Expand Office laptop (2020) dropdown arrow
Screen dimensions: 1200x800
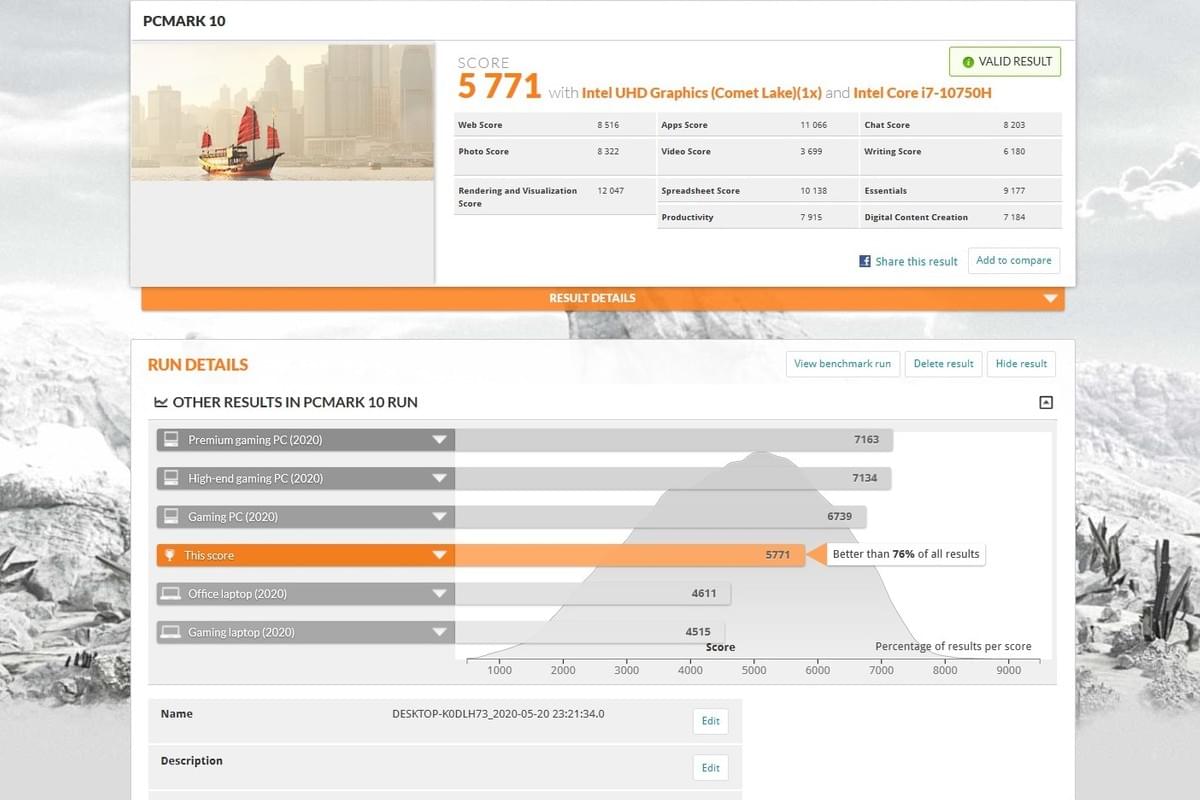click(x=438, y=594)
